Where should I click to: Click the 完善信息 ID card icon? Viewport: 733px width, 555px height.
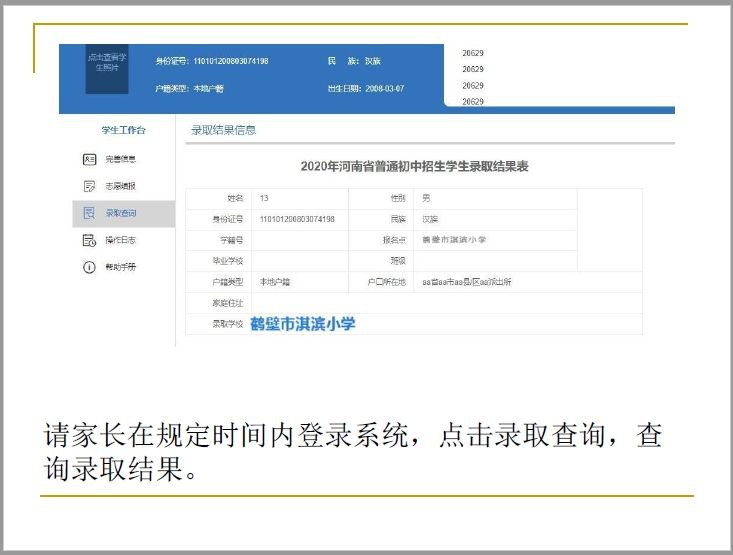(x=88, y=159)
